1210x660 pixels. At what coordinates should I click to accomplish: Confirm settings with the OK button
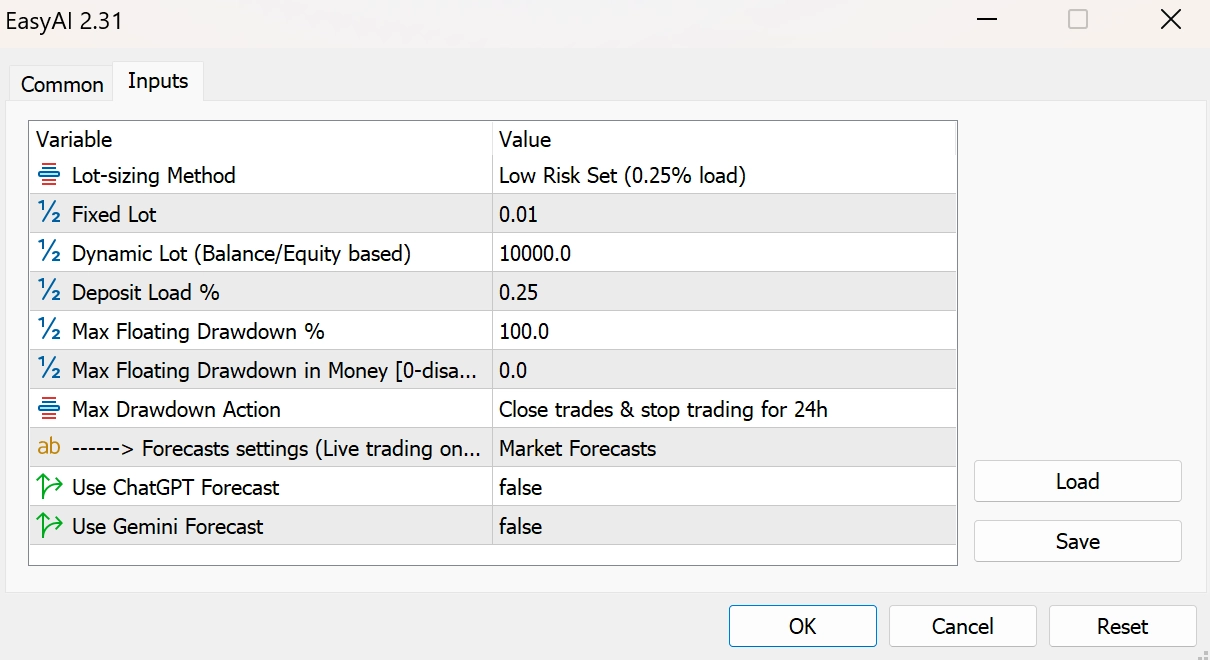[x=802, y=627]
